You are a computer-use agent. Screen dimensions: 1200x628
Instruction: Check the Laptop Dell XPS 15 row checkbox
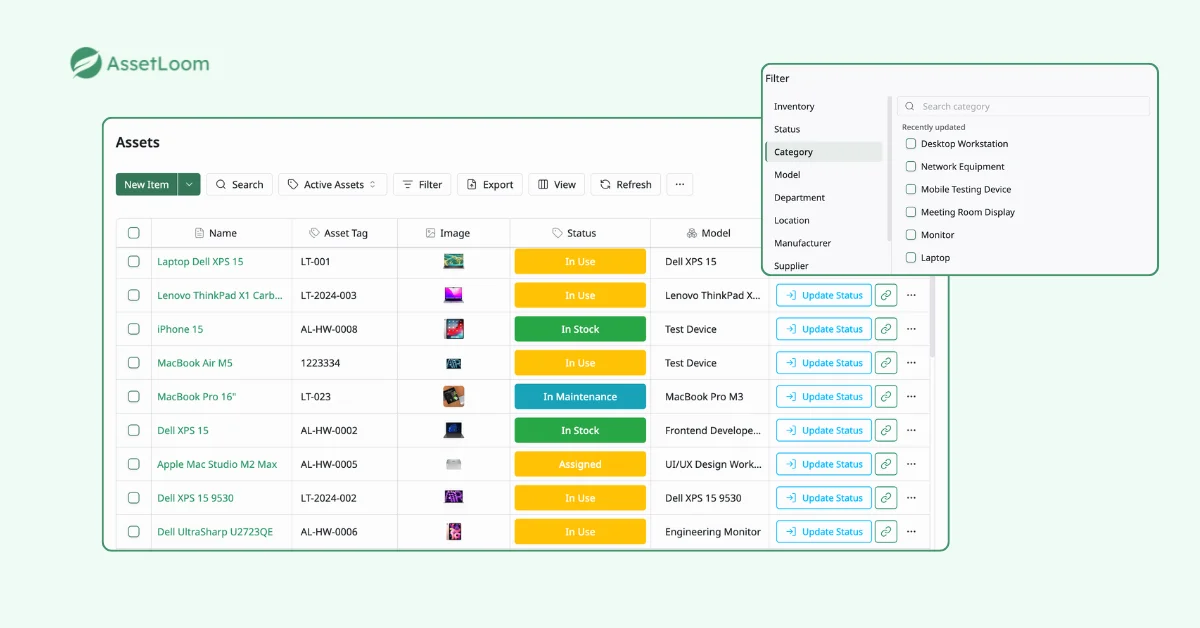pos(134,261)
